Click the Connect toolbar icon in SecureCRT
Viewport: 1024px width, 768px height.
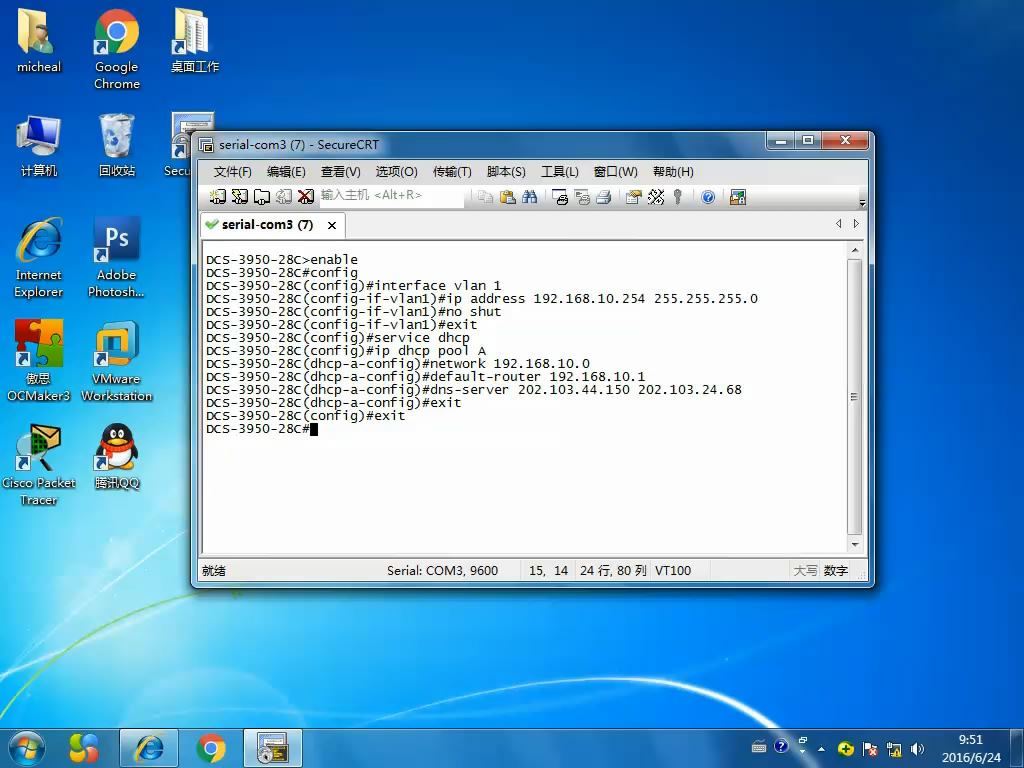click(x=217, y=197)
